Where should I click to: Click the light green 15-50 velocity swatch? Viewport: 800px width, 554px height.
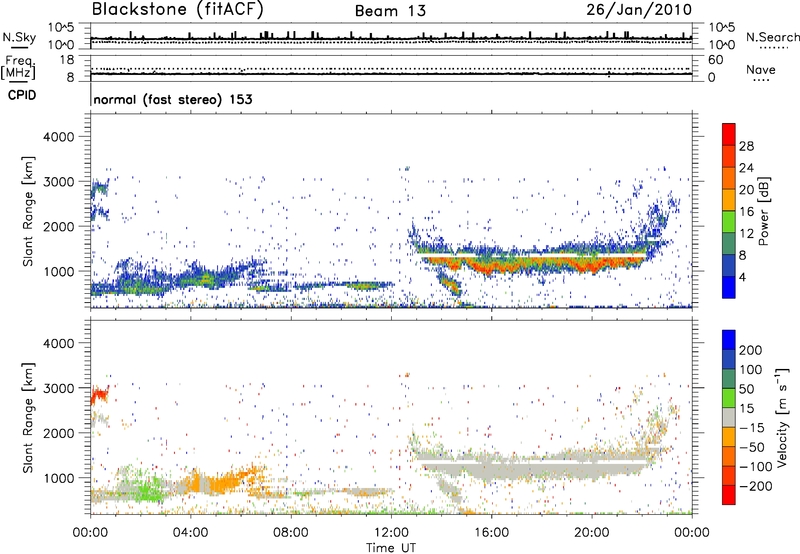point(729,398)
